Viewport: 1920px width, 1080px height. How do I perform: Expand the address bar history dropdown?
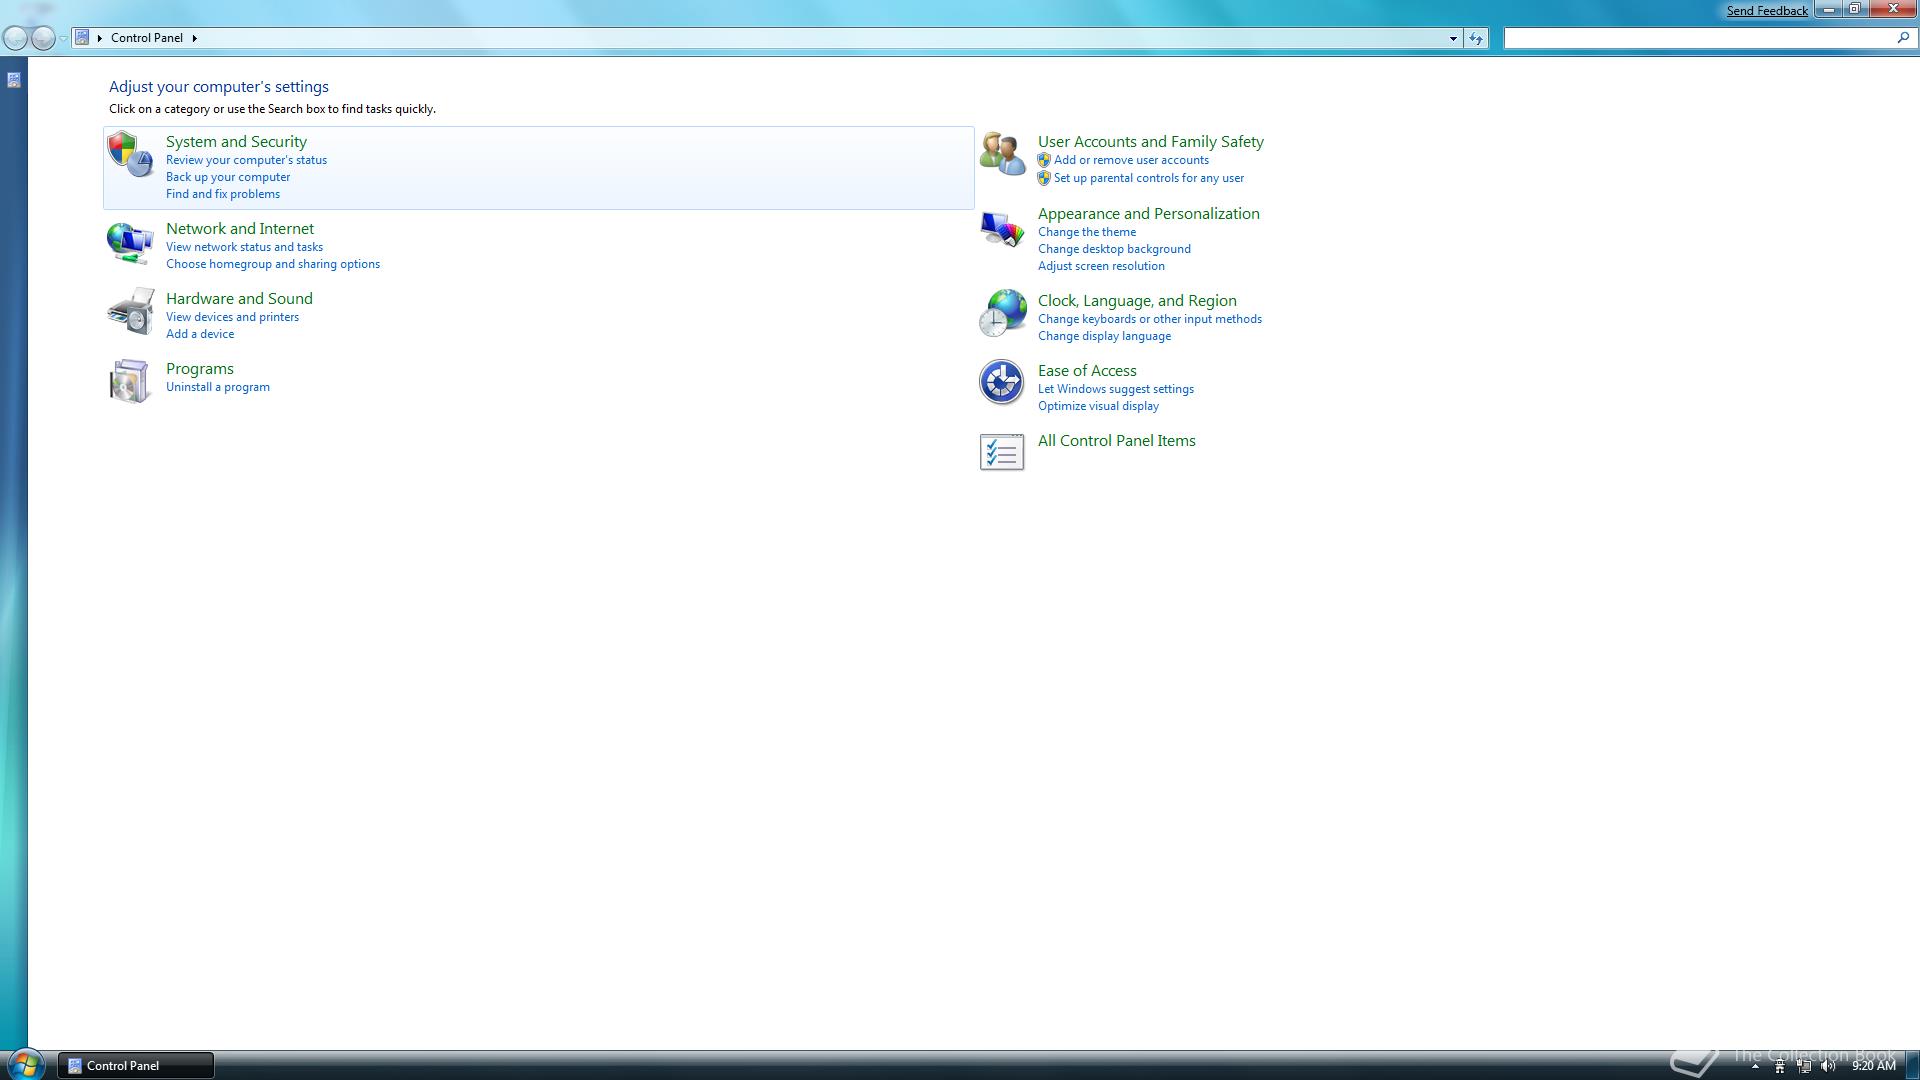coord(1453,38)
